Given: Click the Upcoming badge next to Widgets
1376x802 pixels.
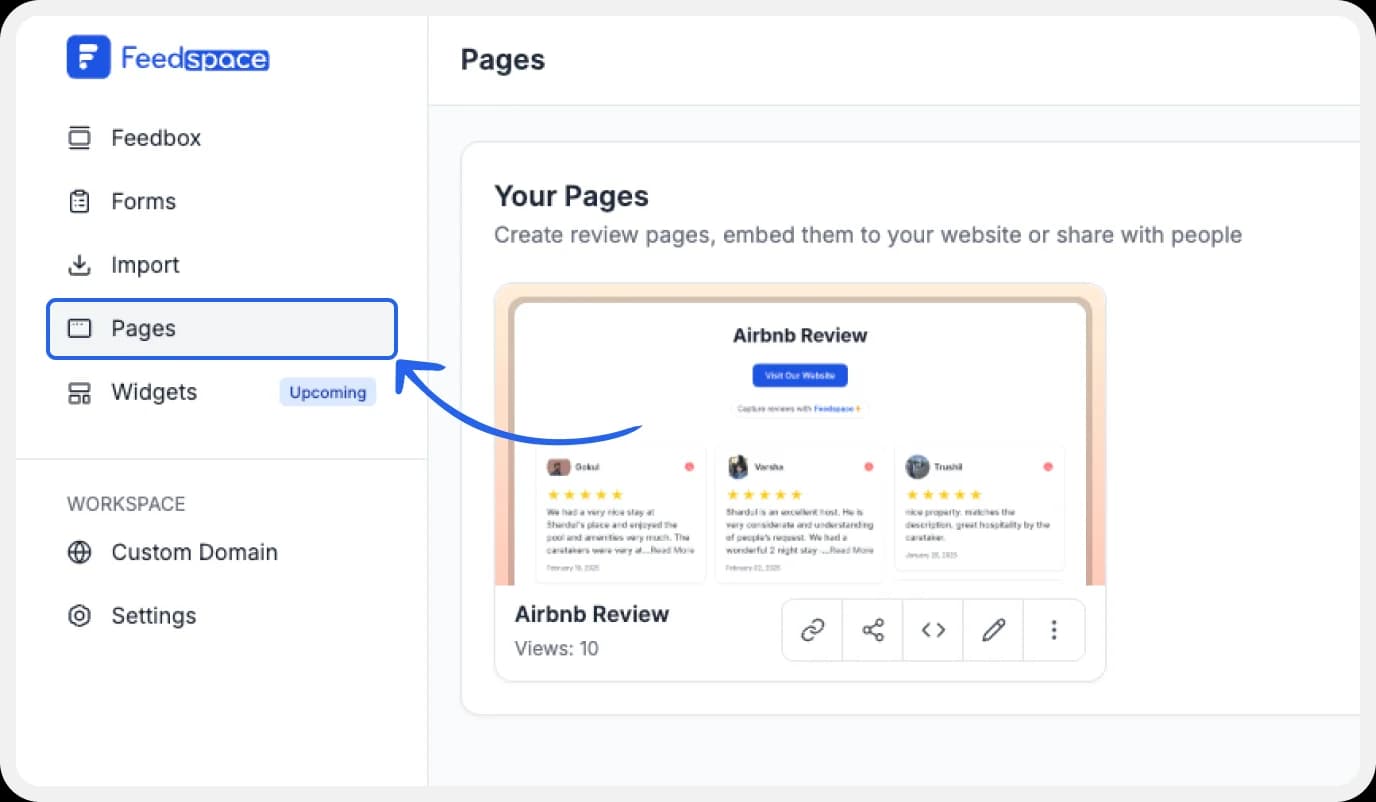Looking at the screenshot, I should [327, 393].
